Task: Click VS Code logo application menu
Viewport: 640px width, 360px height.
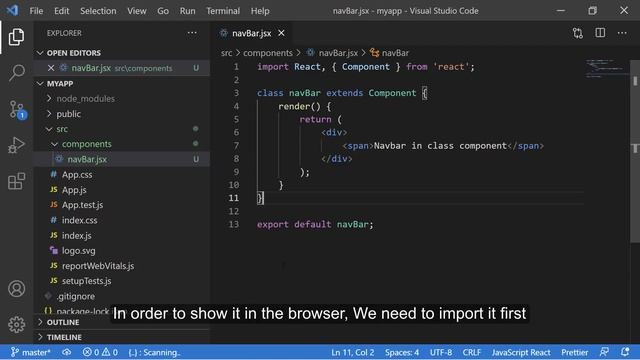Action: (x=12, y=10)
